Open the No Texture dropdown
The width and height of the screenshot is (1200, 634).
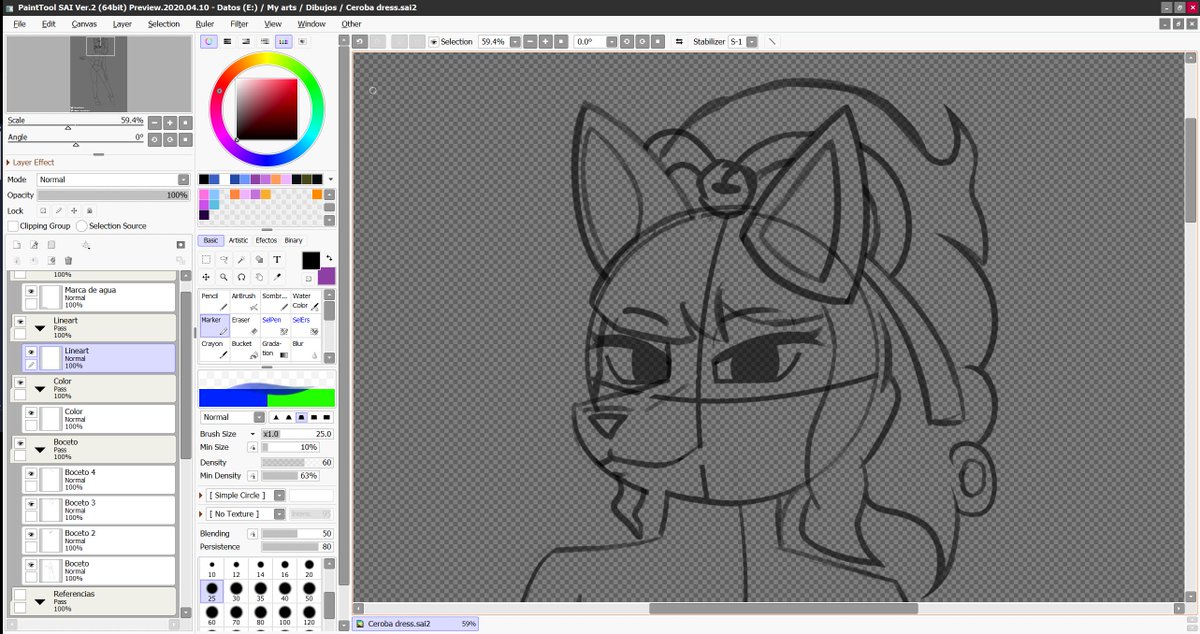280,514
